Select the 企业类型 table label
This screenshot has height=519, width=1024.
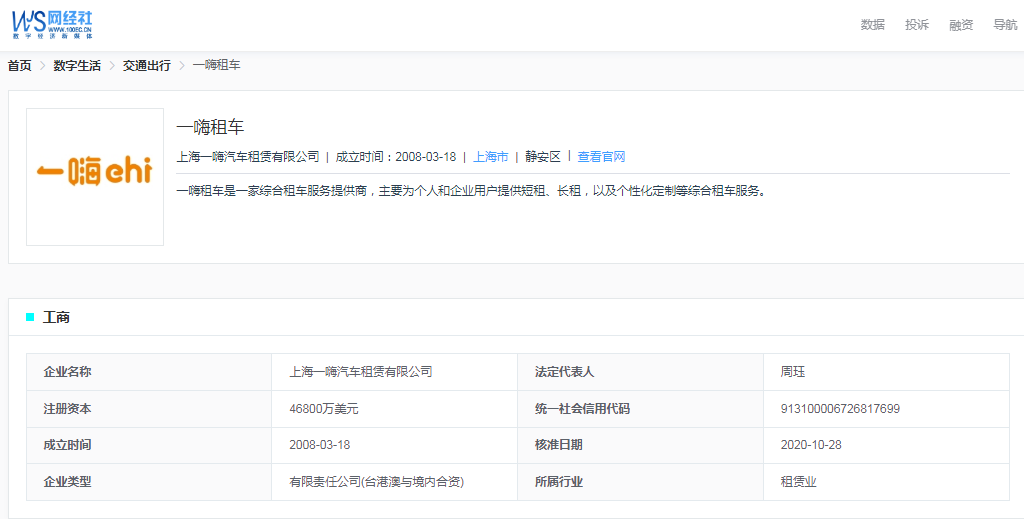pyautogui.click(x=67, y=482)
